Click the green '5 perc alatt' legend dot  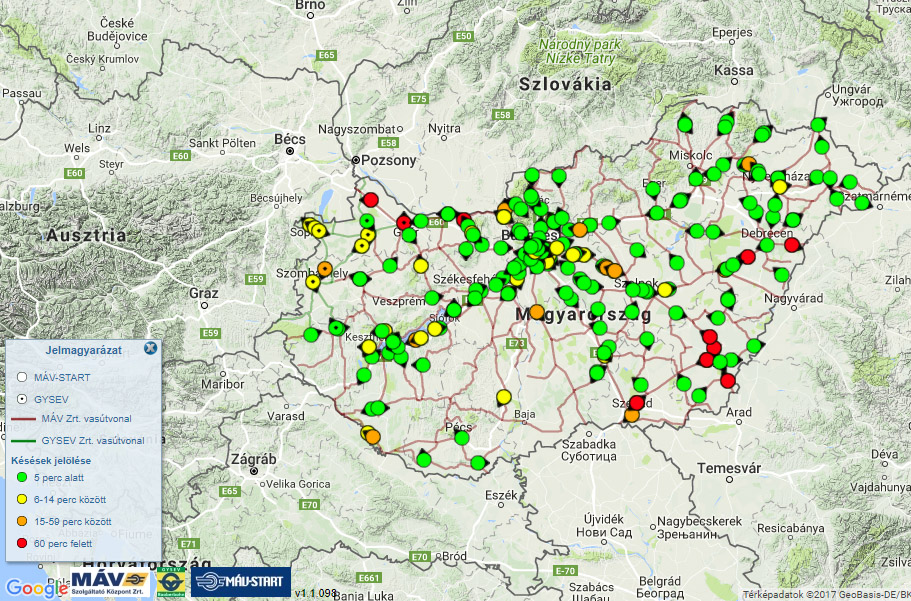click(x=21, y=477)
